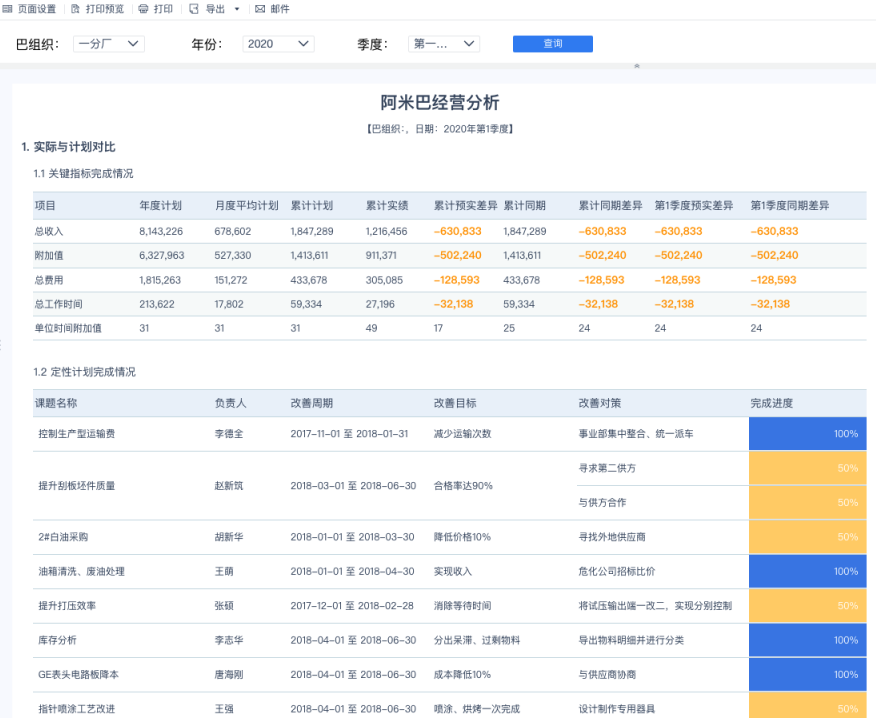This screenshot has width=876, height=718.
Task: Click the owner name 唐海刚
Action: (x=229, y=674)
